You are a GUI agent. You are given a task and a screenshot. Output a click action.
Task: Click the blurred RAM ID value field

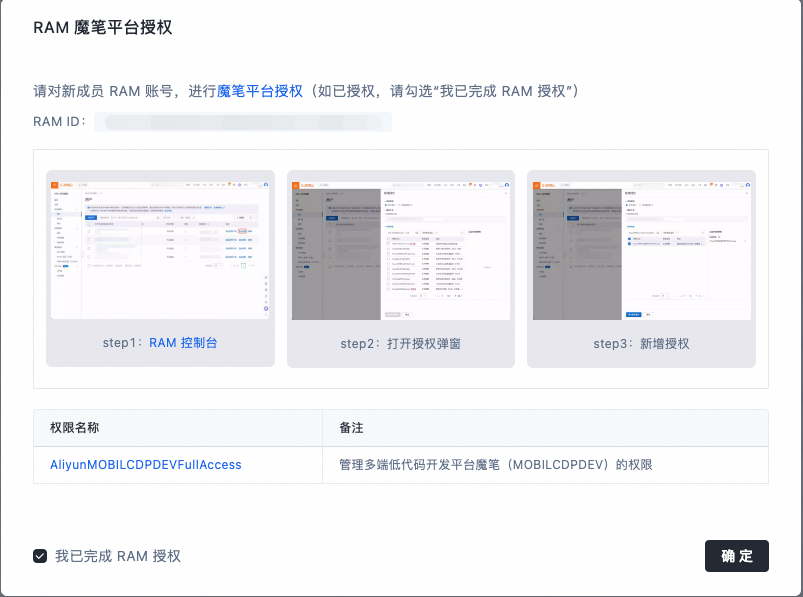pyautogui.click(x=243, y=122)
